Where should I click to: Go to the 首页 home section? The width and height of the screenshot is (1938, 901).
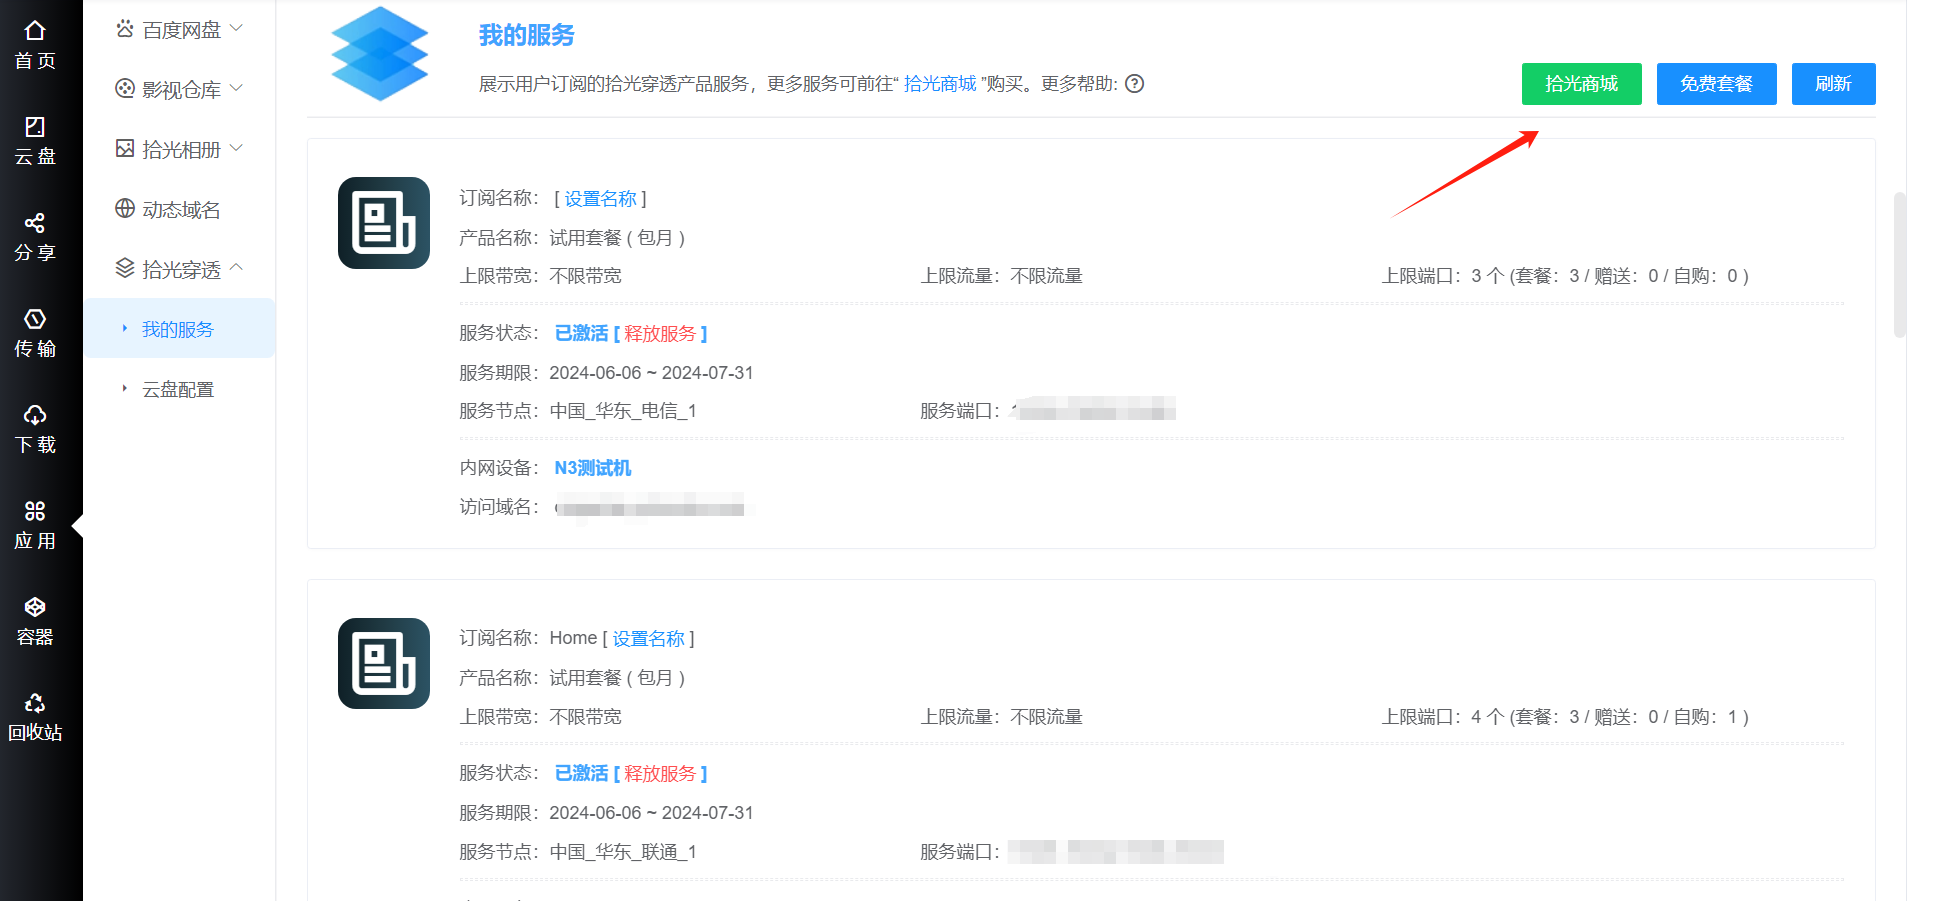[x=35, y=46]
